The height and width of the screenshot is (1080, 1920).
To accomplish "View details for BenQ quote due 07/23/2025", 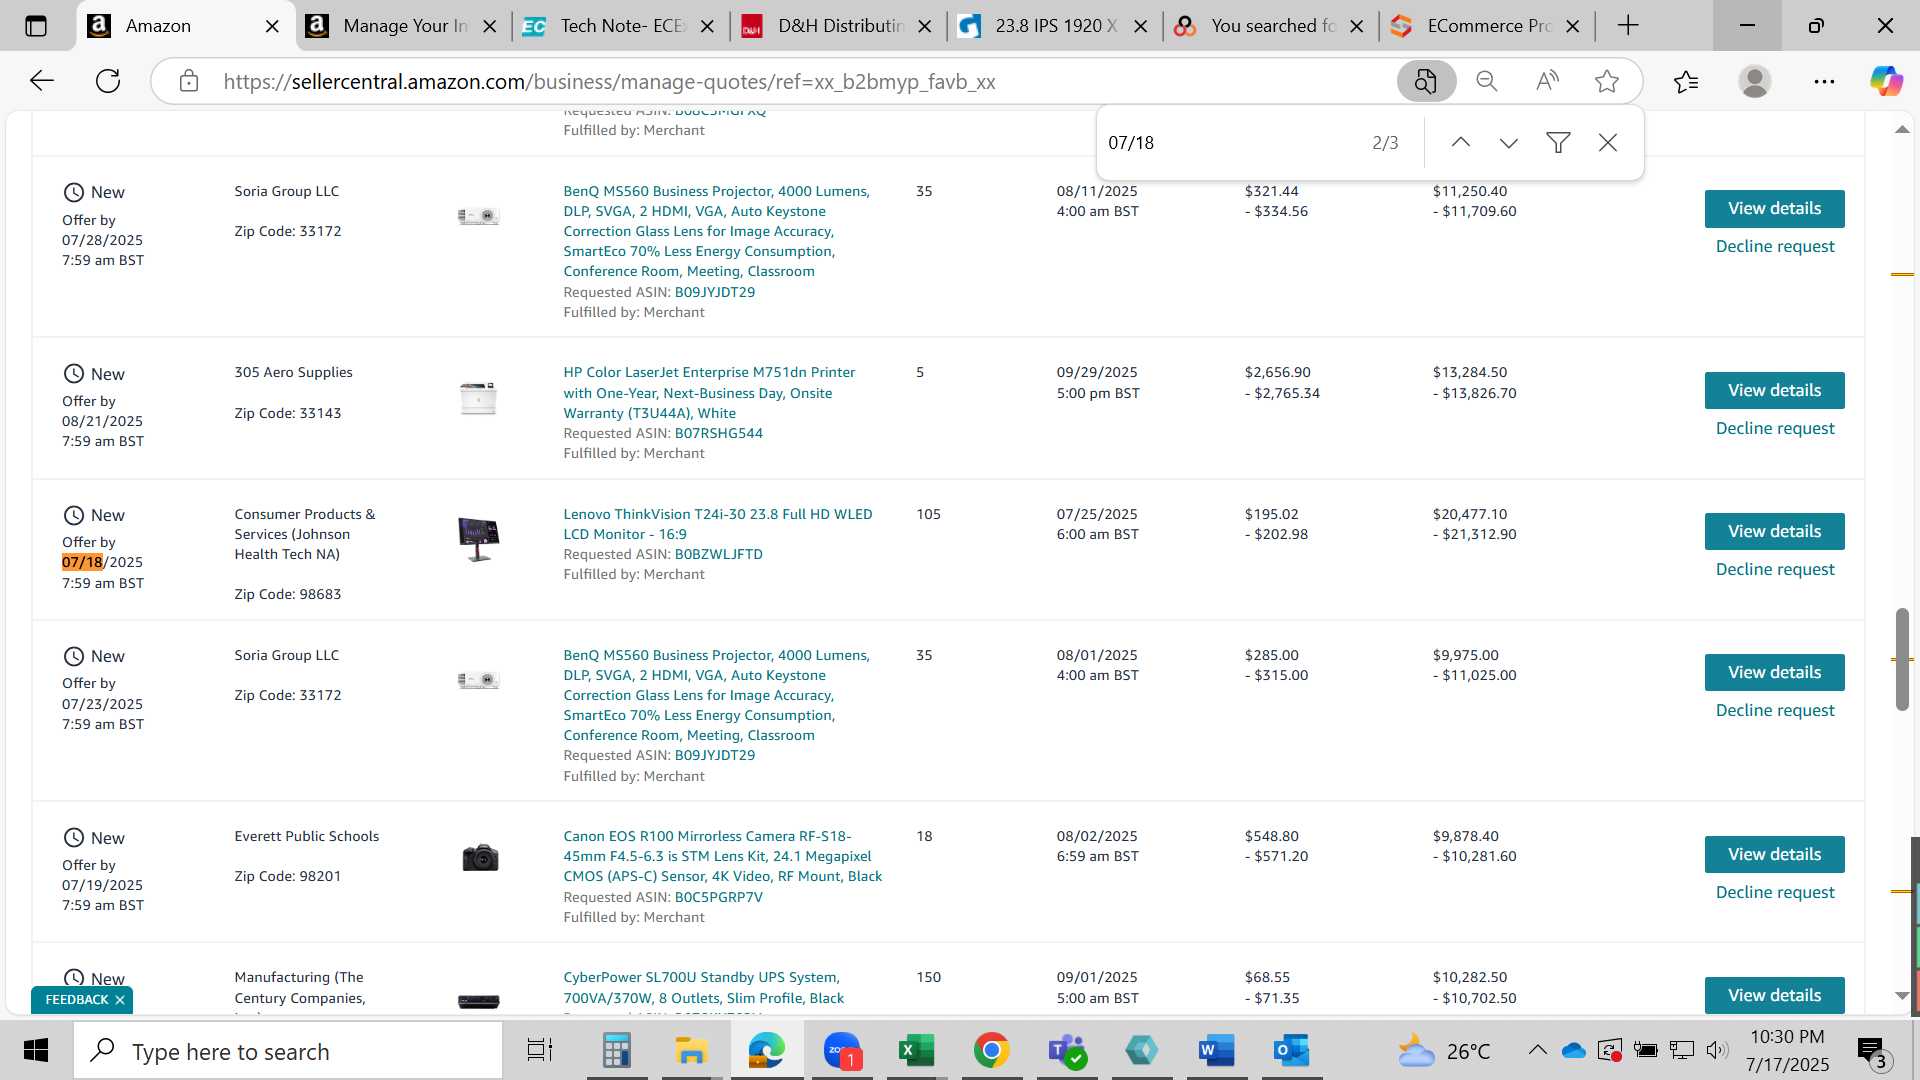I will (x=1774, y=673).
